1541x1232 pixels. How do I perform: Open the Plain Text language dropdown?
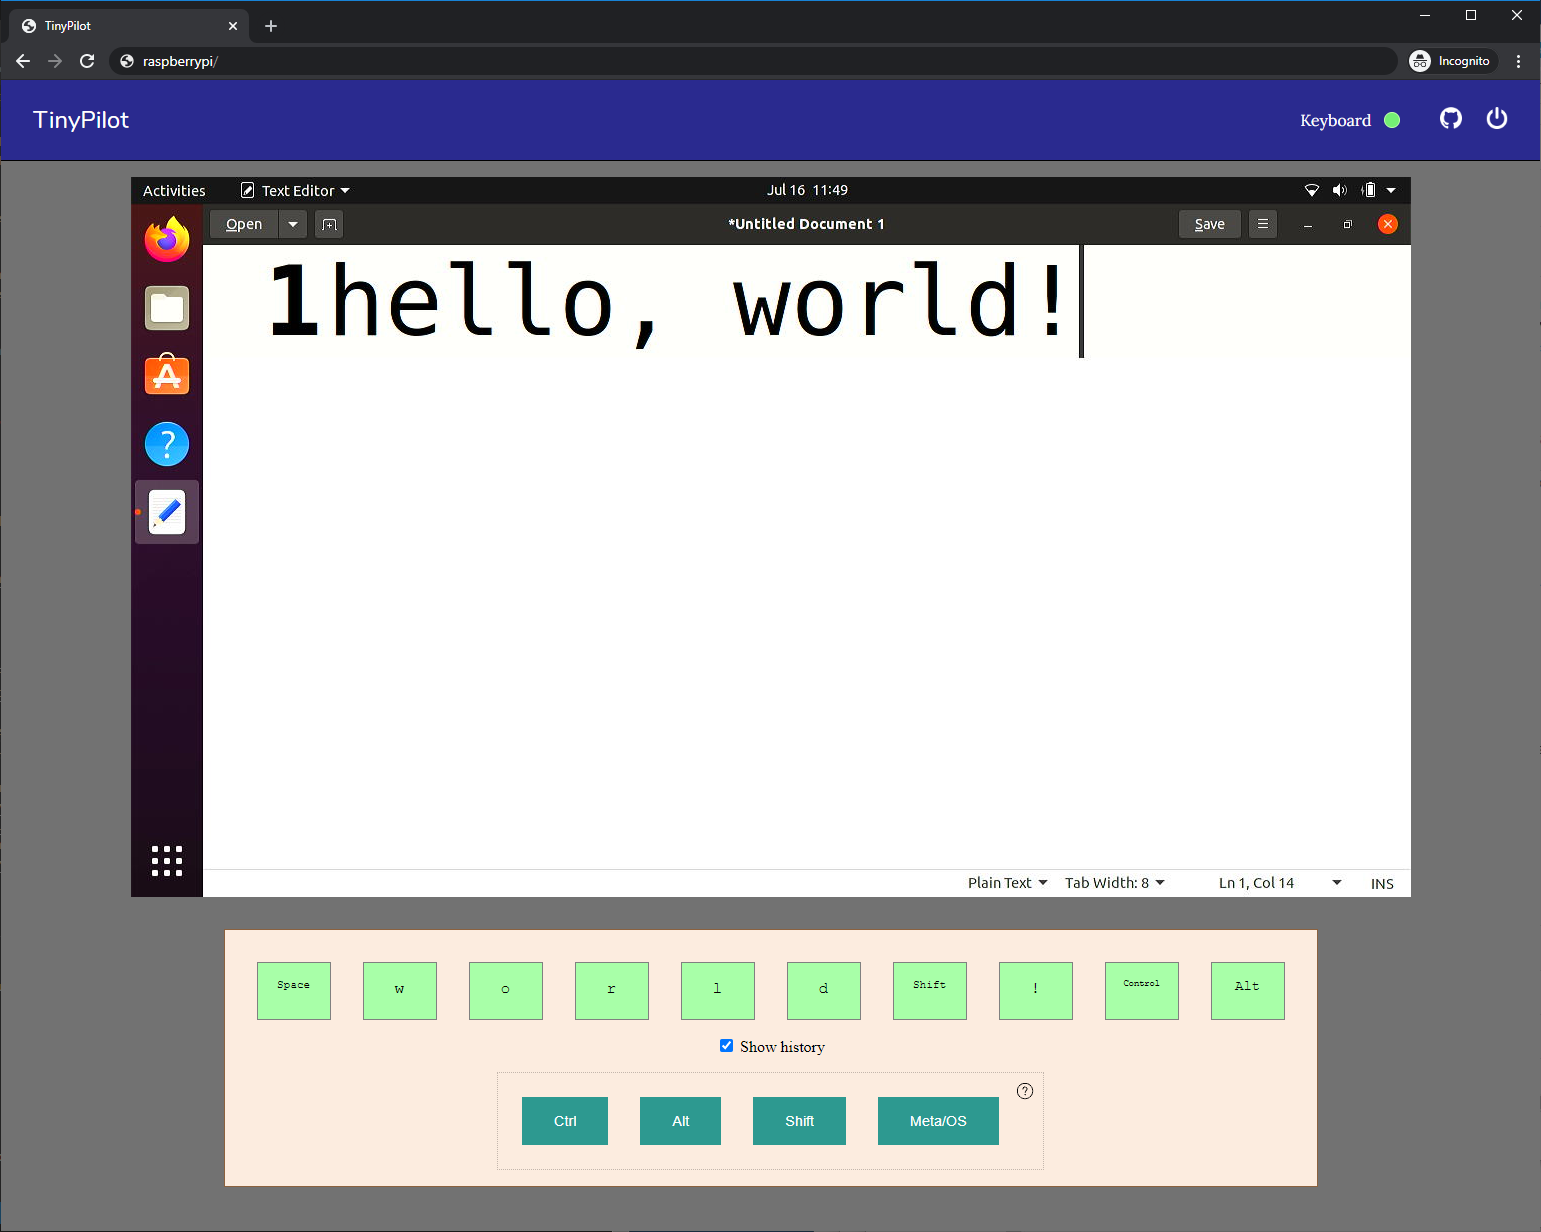[x=1007, y=883]
